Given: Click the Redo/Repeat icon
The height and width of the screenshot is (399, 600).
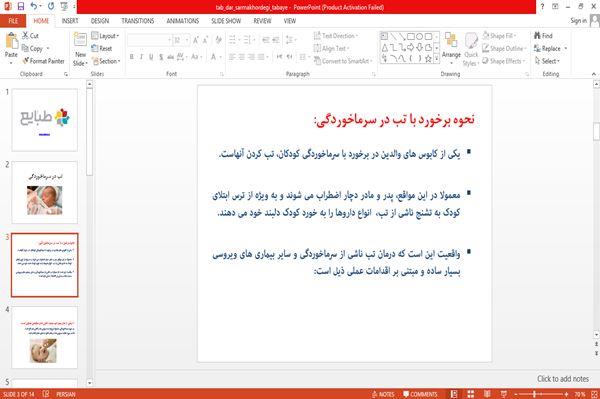Looking at the screenshot, I should click(x=51, y=7).
